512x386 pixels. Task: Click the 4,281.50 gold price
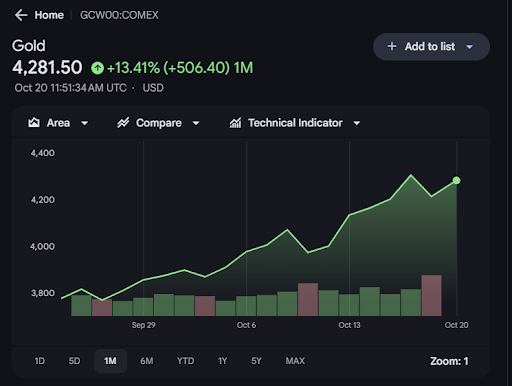click(x=47, y=67)
